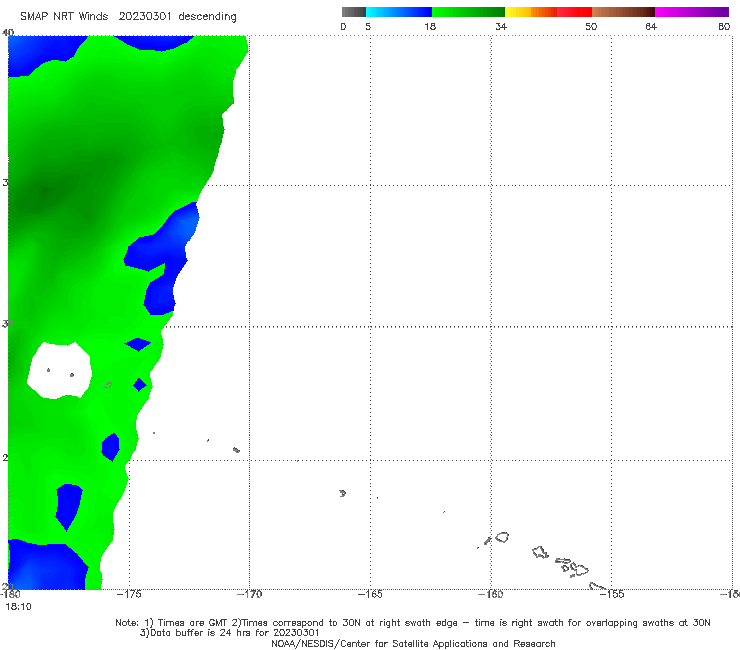Click the magenta 64-80 color bar segment
The width and height of the screenshot is (740, 650).
(x=692, y=12)
